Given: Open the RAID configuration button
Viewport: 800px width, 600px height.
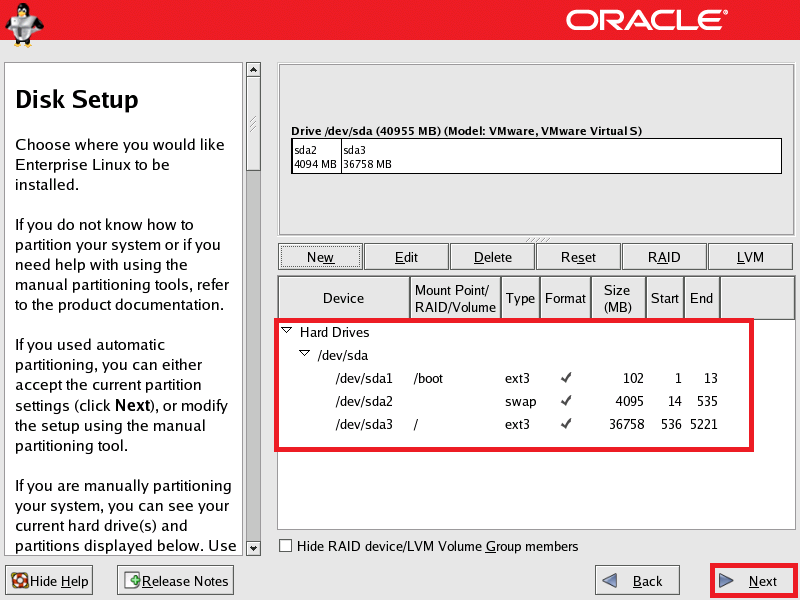Looking at the screenshot, I should click(x=664, y=257).
